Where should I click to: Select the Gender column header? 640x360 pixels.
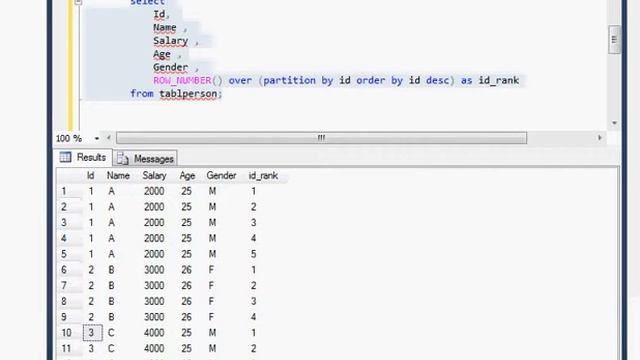pos(221,176)
